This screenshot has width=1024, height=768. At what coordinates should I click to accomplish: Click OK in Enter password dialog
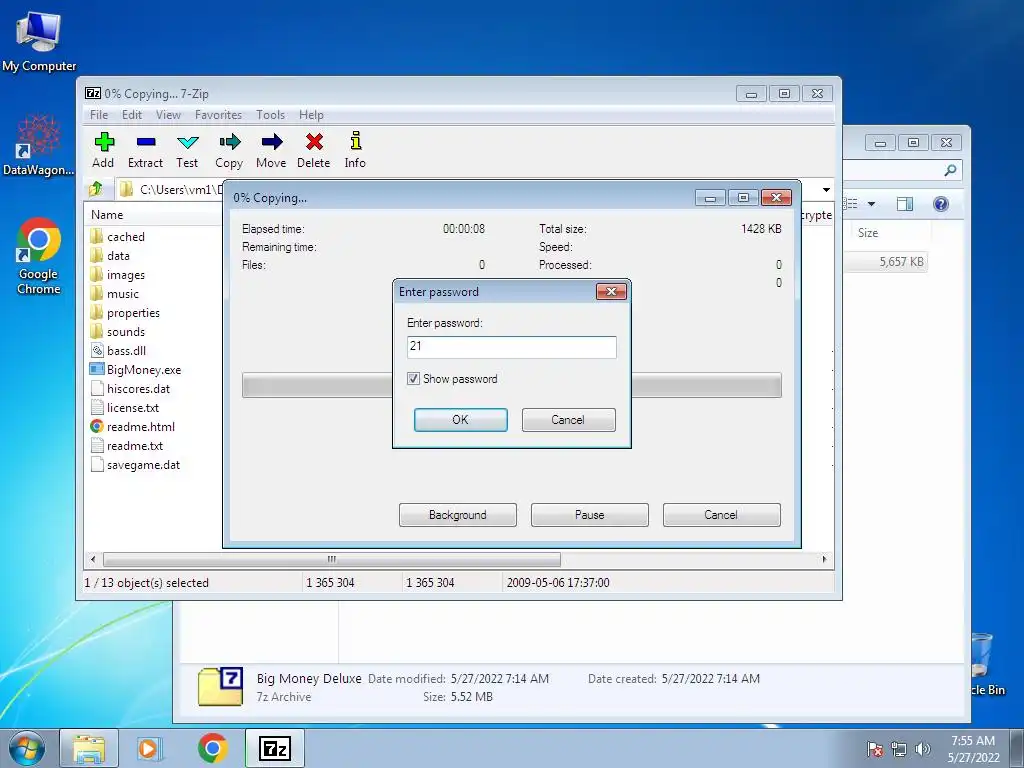point(460,420)
